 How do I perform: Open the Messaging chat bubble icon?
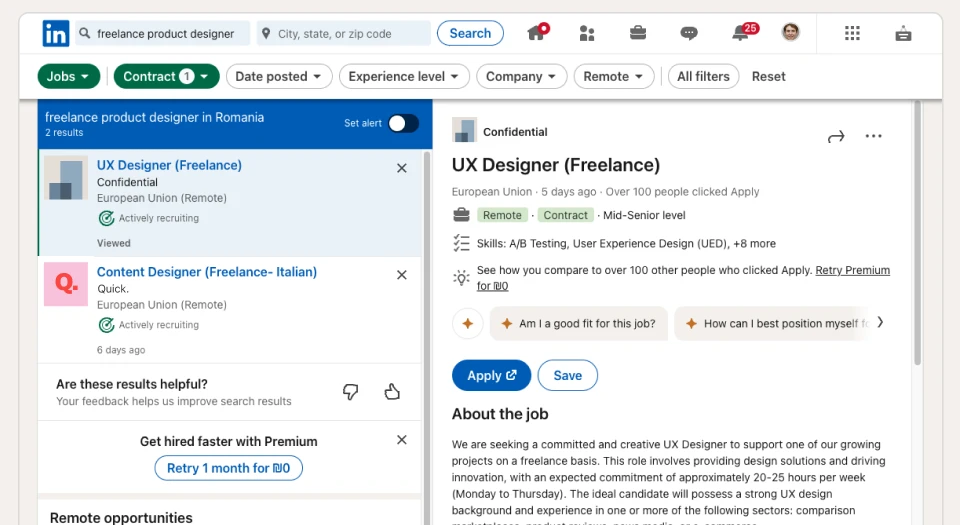pos(689,33)
